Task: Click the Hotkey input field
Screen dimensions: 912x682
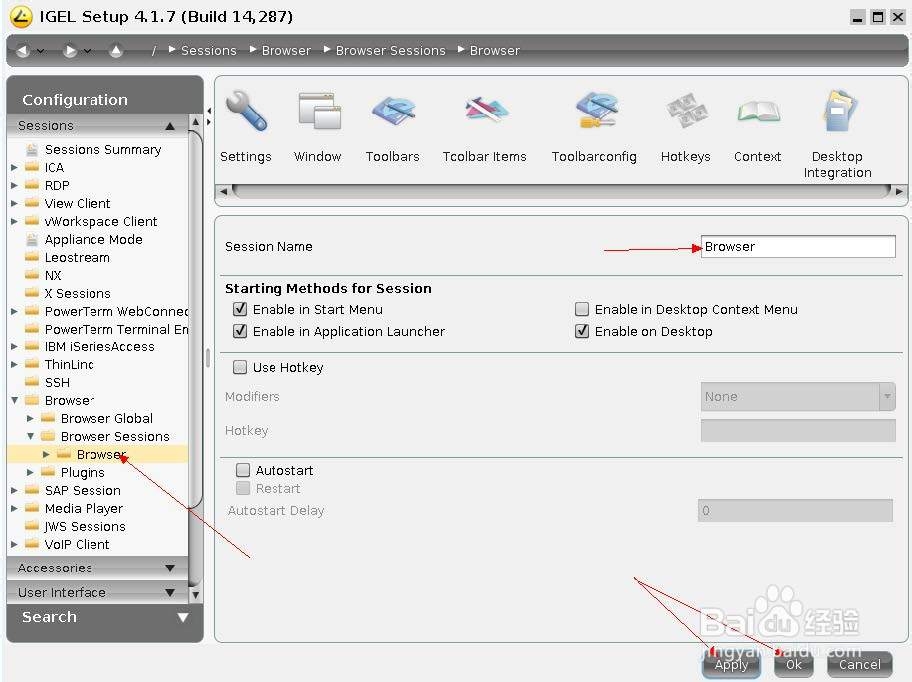Action: click(x=797, y=430)
